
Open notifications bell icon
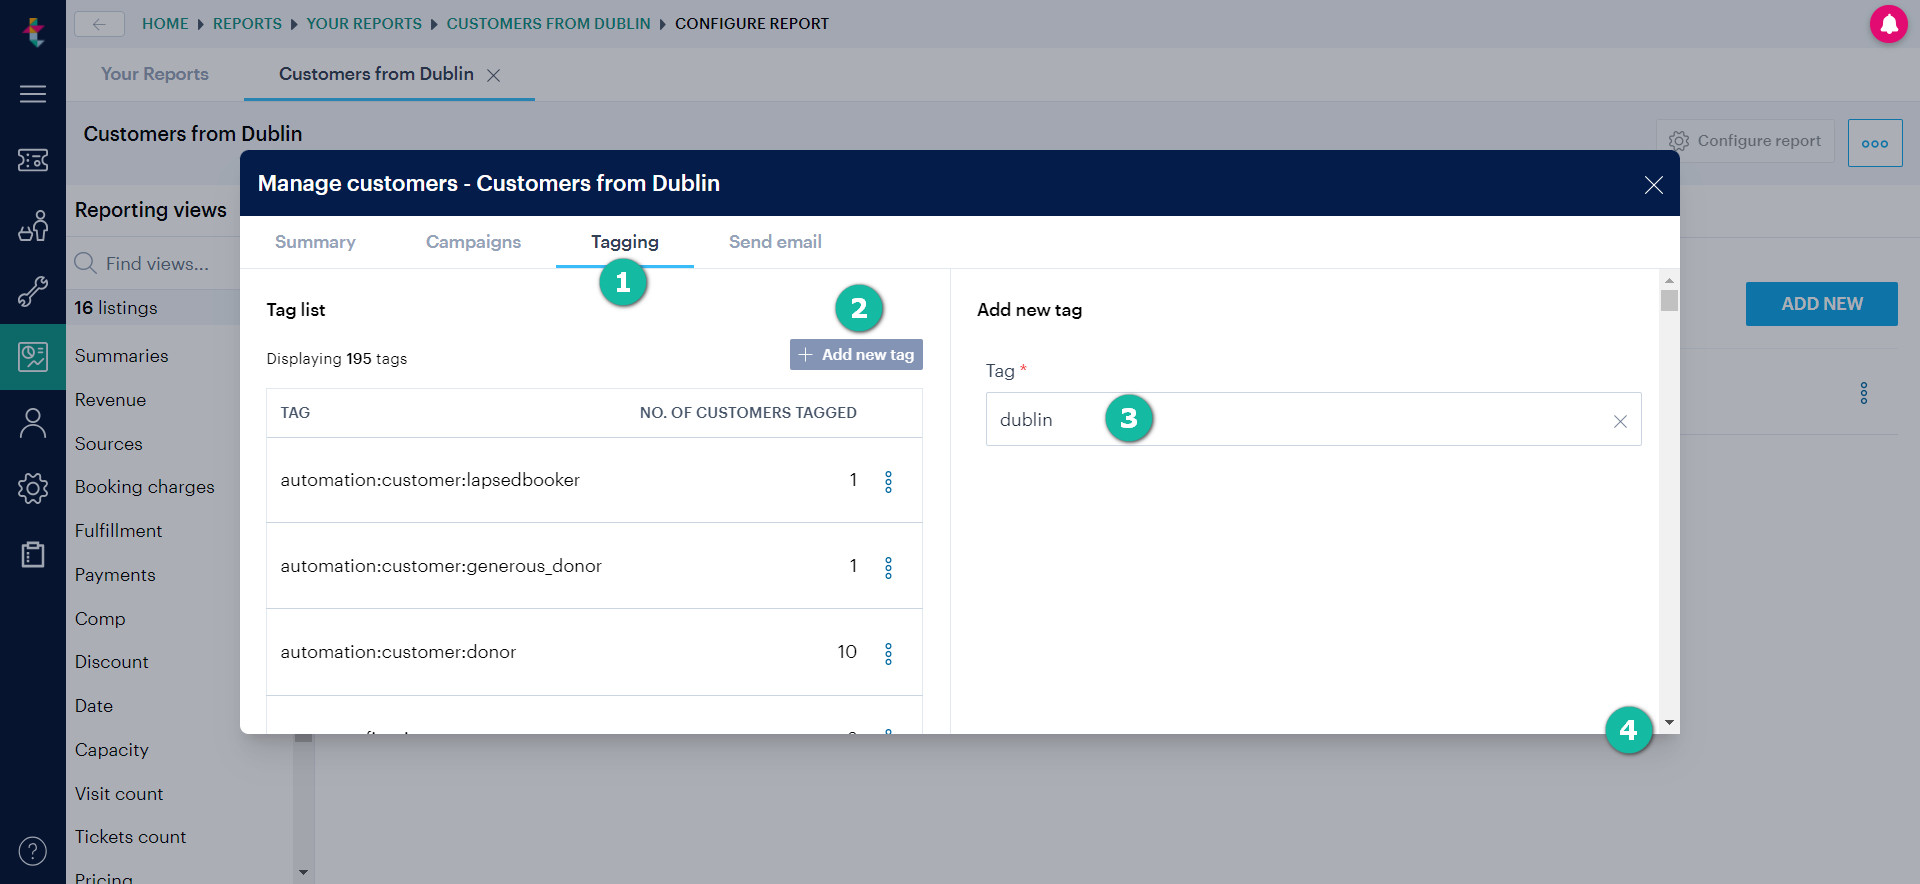click(1889, 24)
